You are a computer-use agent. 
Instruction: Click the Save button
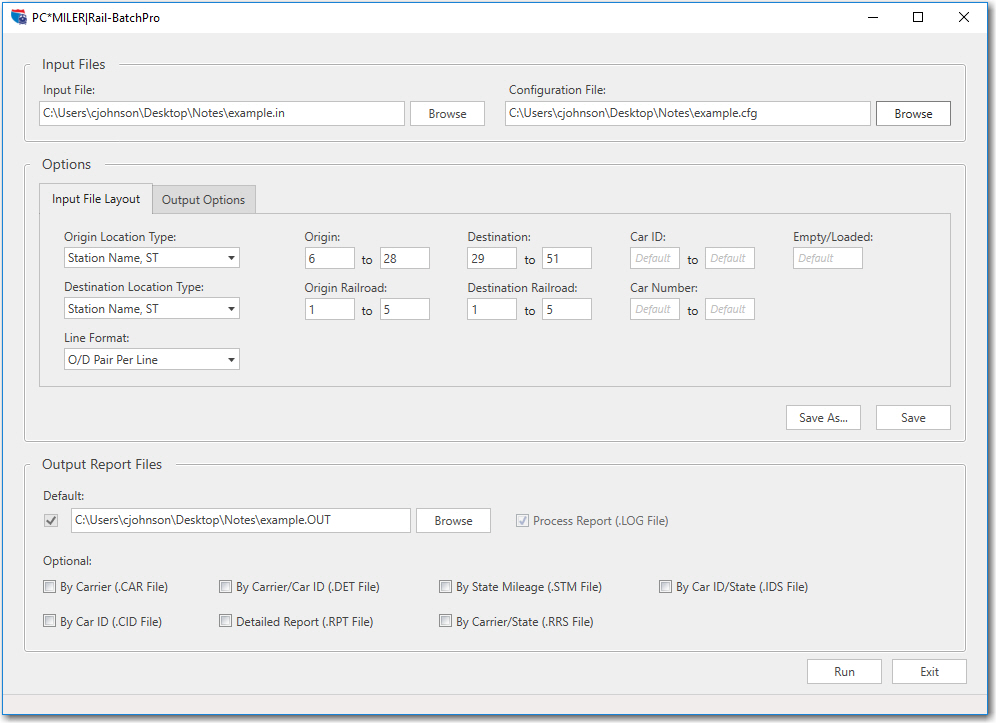pos(913,418)
